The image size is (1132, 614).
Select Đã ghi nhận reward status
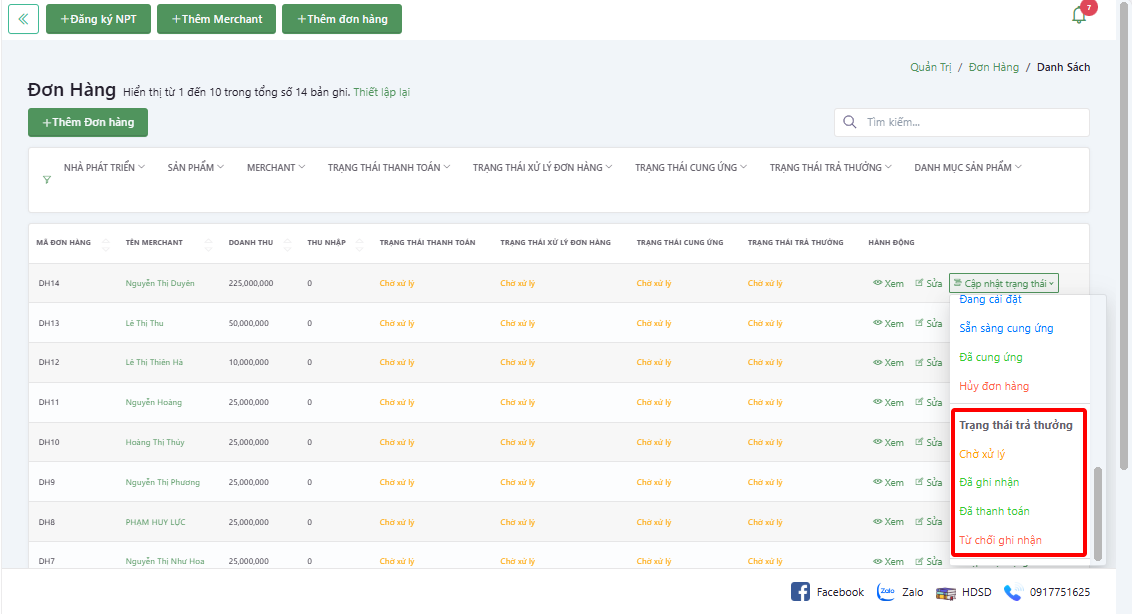pos(989,482)
